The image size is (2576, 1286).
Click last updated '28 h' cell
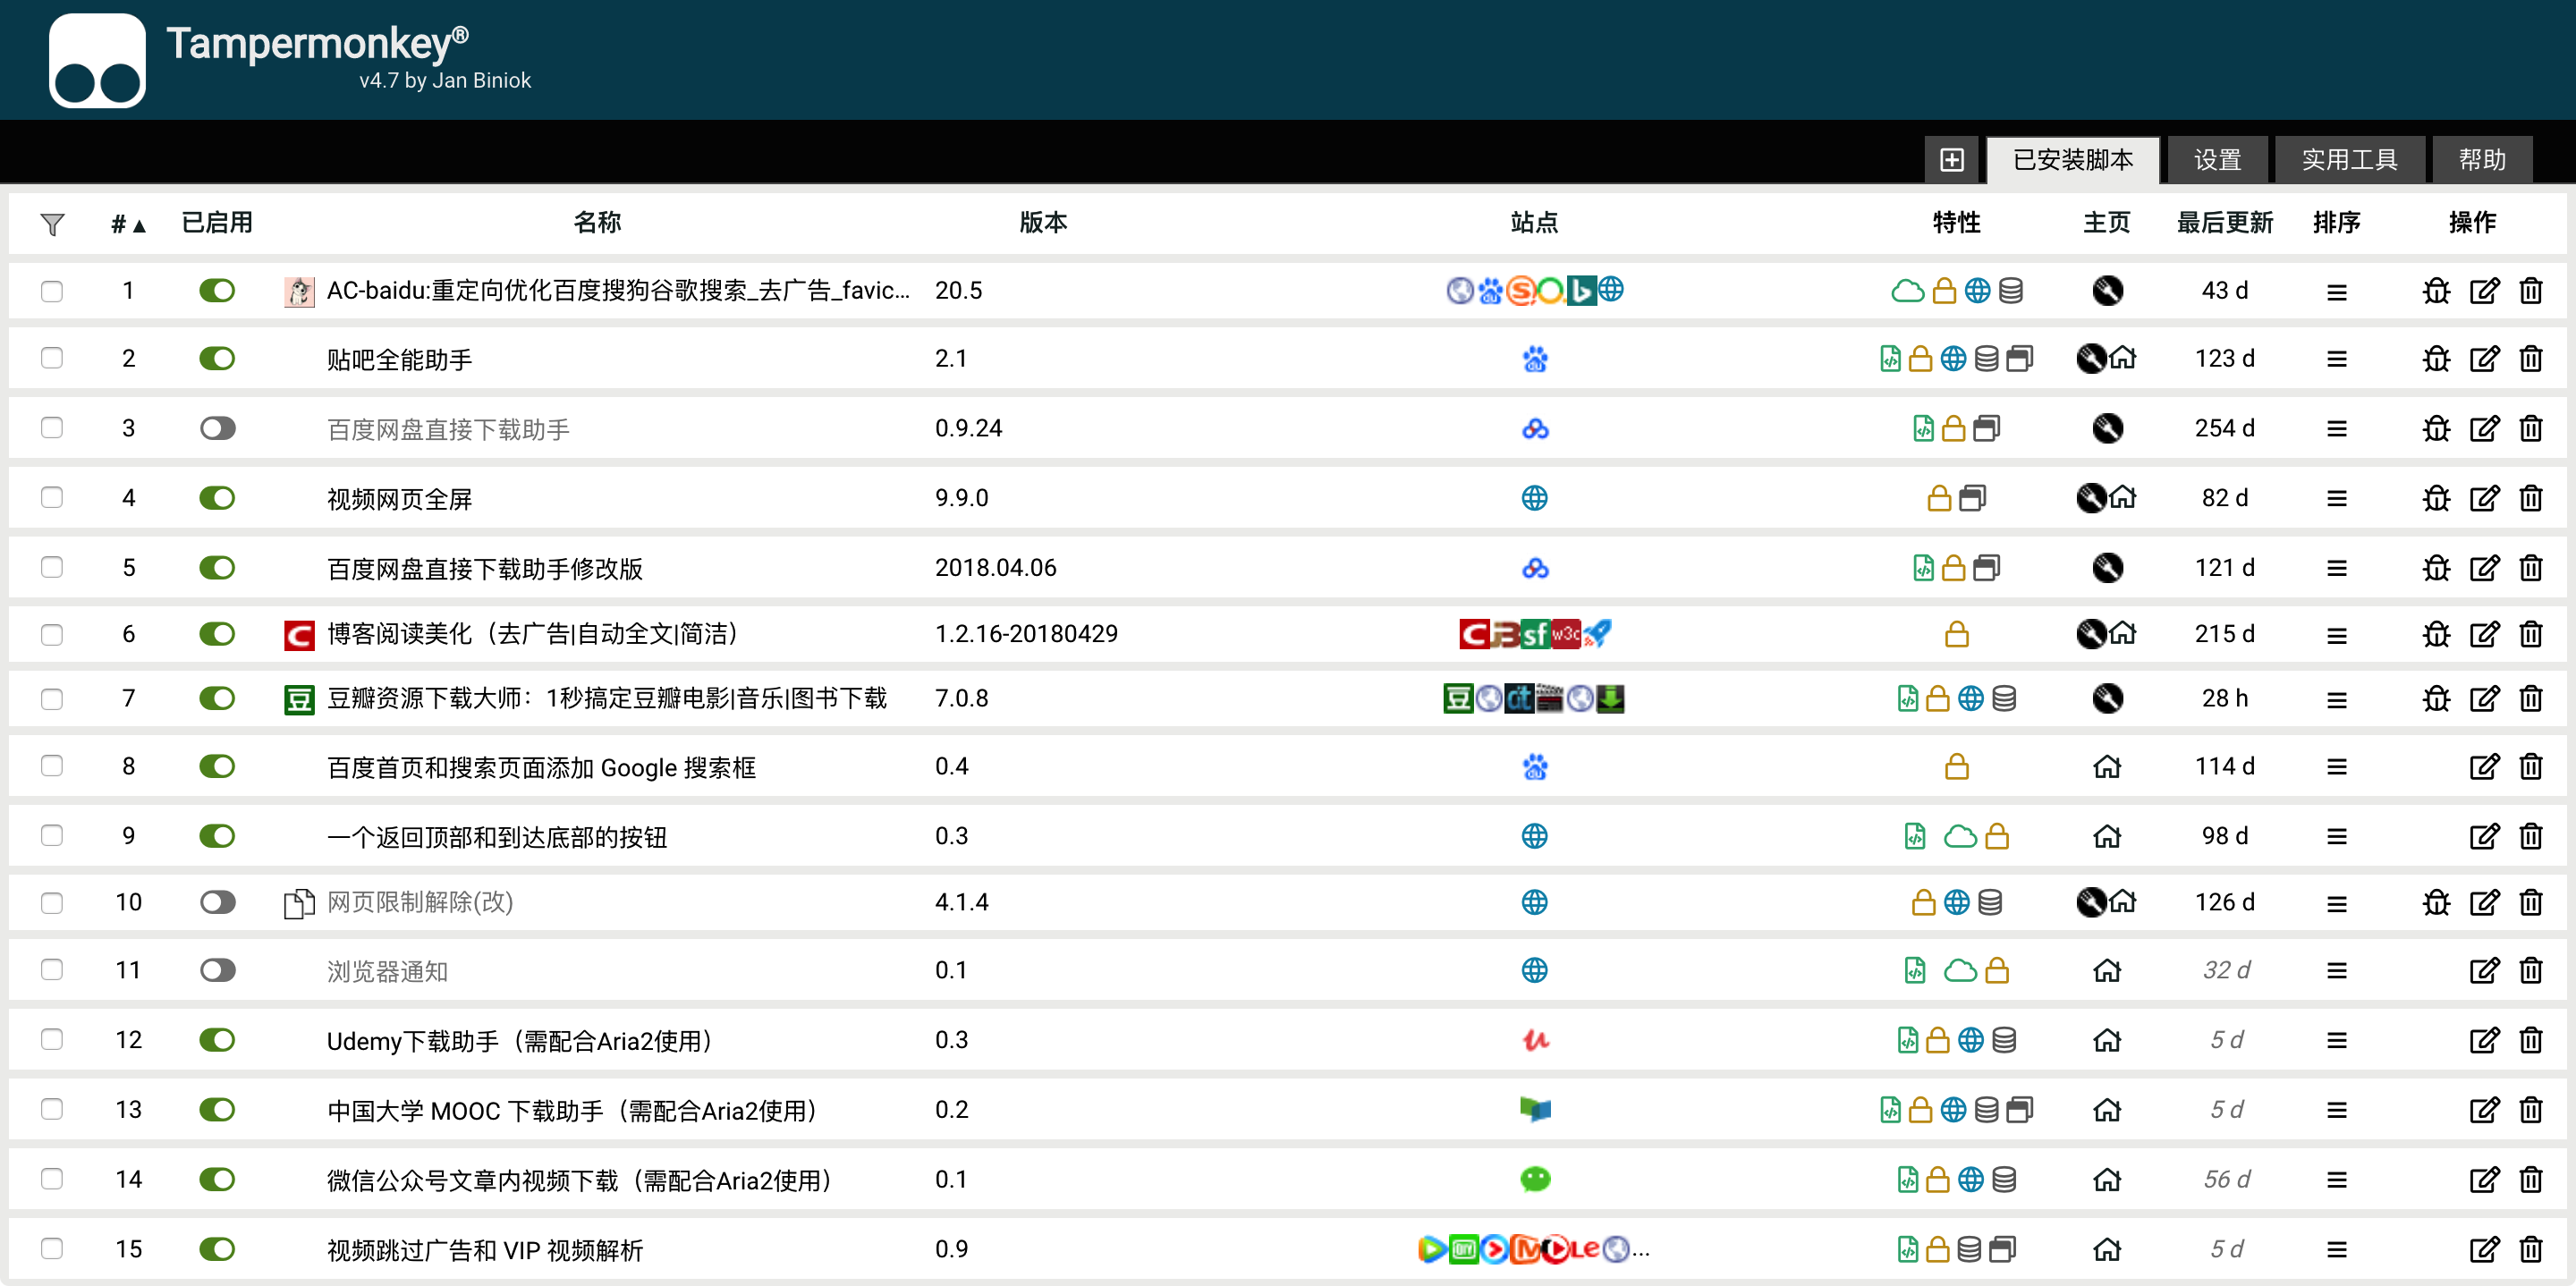2224,698
